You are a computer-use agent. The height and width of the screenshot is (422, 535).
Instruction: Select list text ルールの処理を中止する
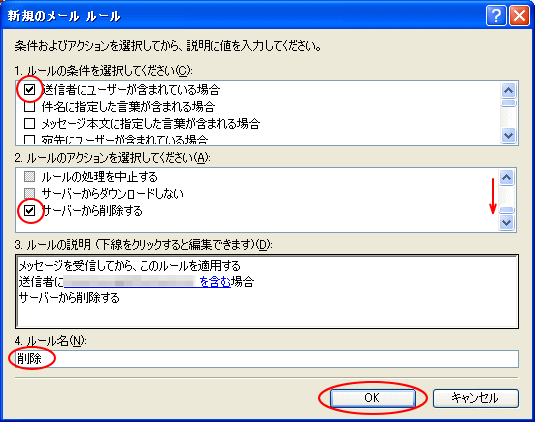(x=100, y=177)
